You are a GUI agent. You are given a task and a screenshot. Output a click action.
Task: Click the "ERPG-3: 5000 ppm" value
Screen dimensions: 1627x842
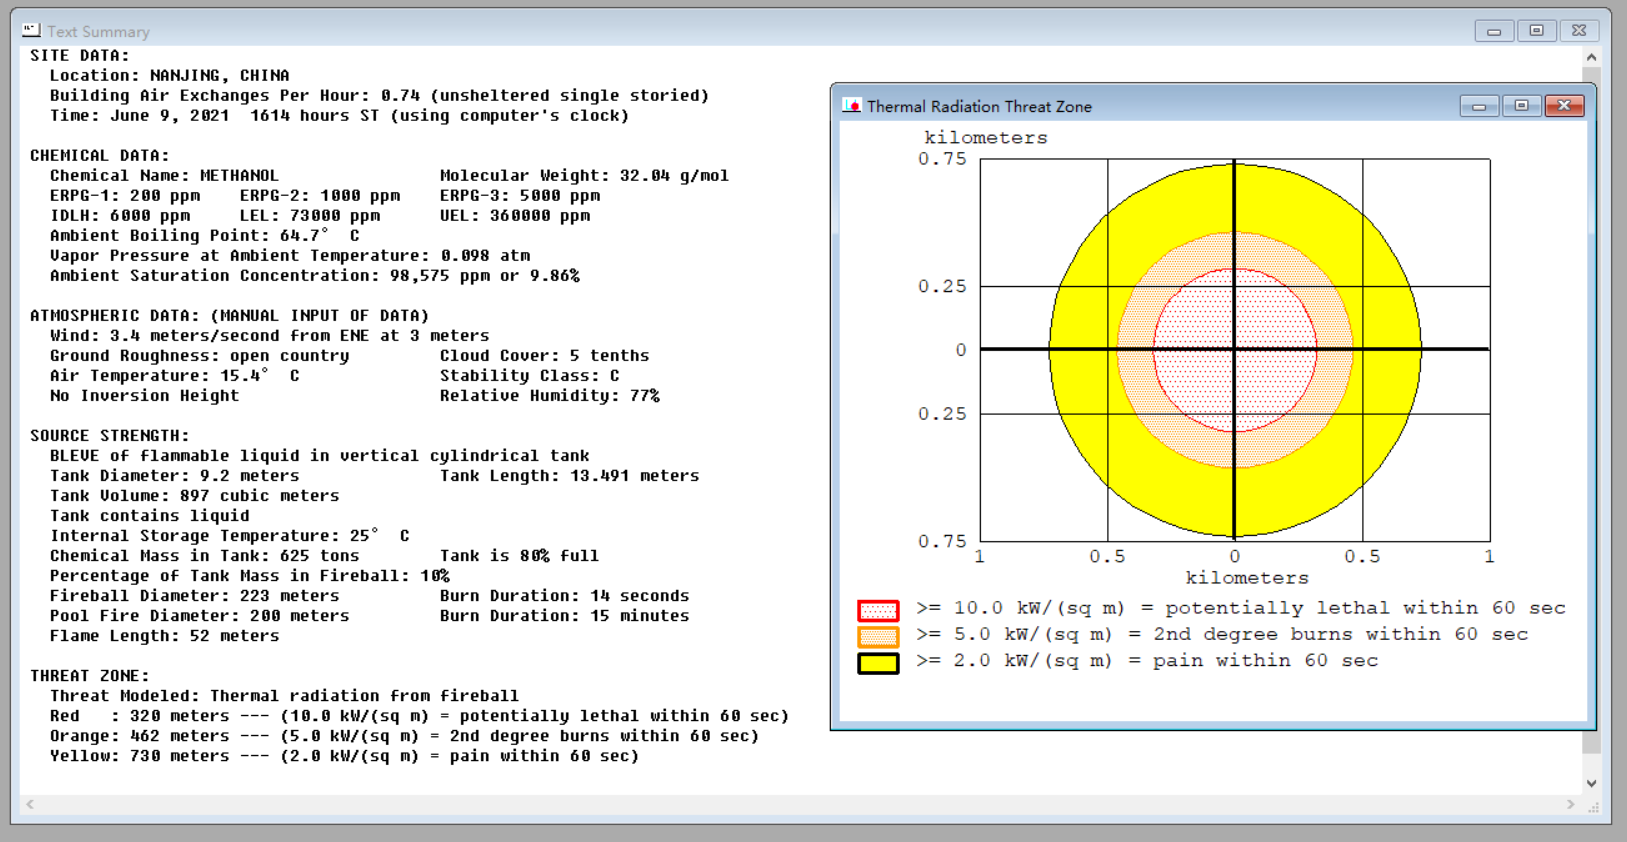click(x=520, y=196)
